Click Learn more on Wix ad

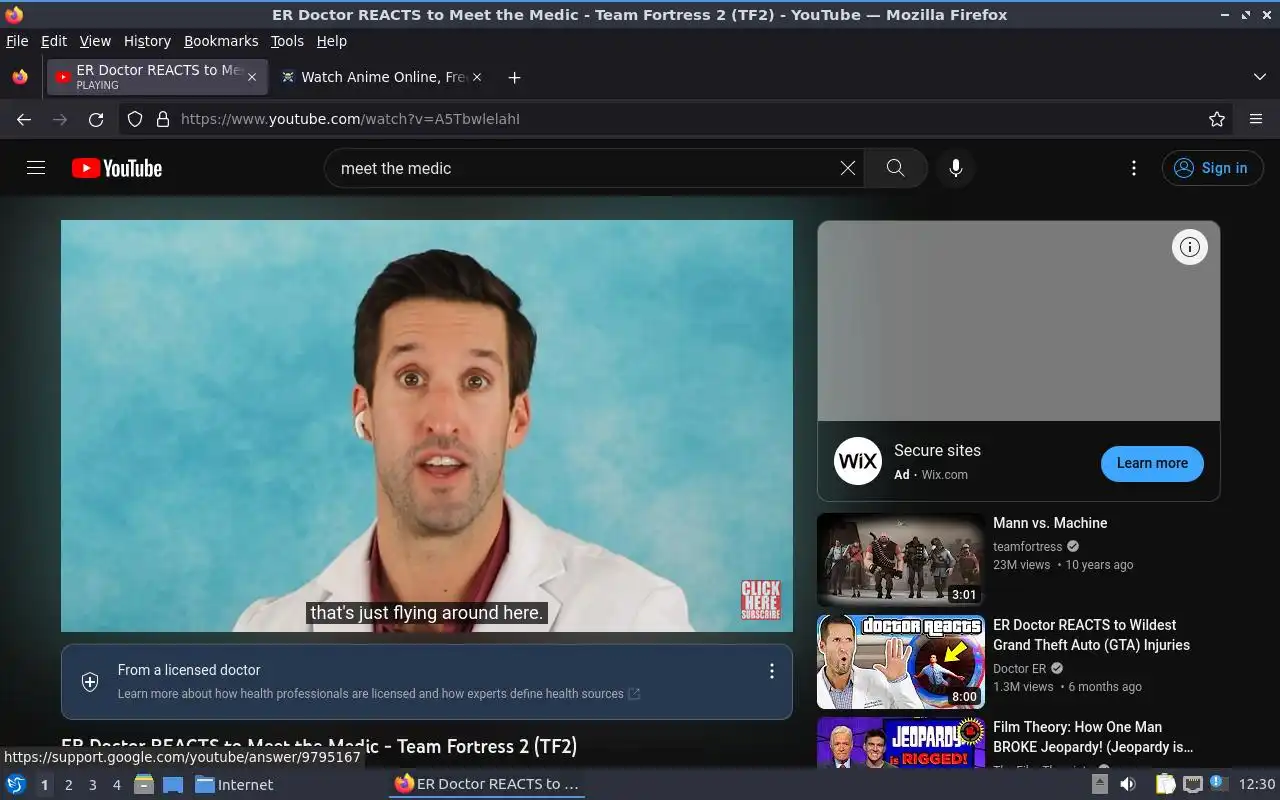[x=1152, y=463]
